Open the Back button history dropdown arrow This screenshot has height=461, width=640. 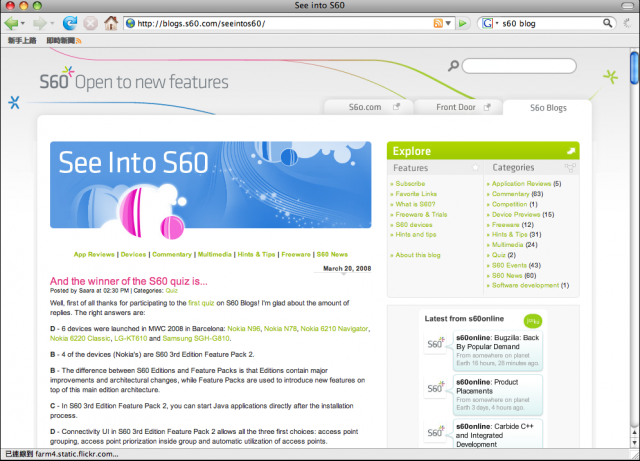coord(23,23)
